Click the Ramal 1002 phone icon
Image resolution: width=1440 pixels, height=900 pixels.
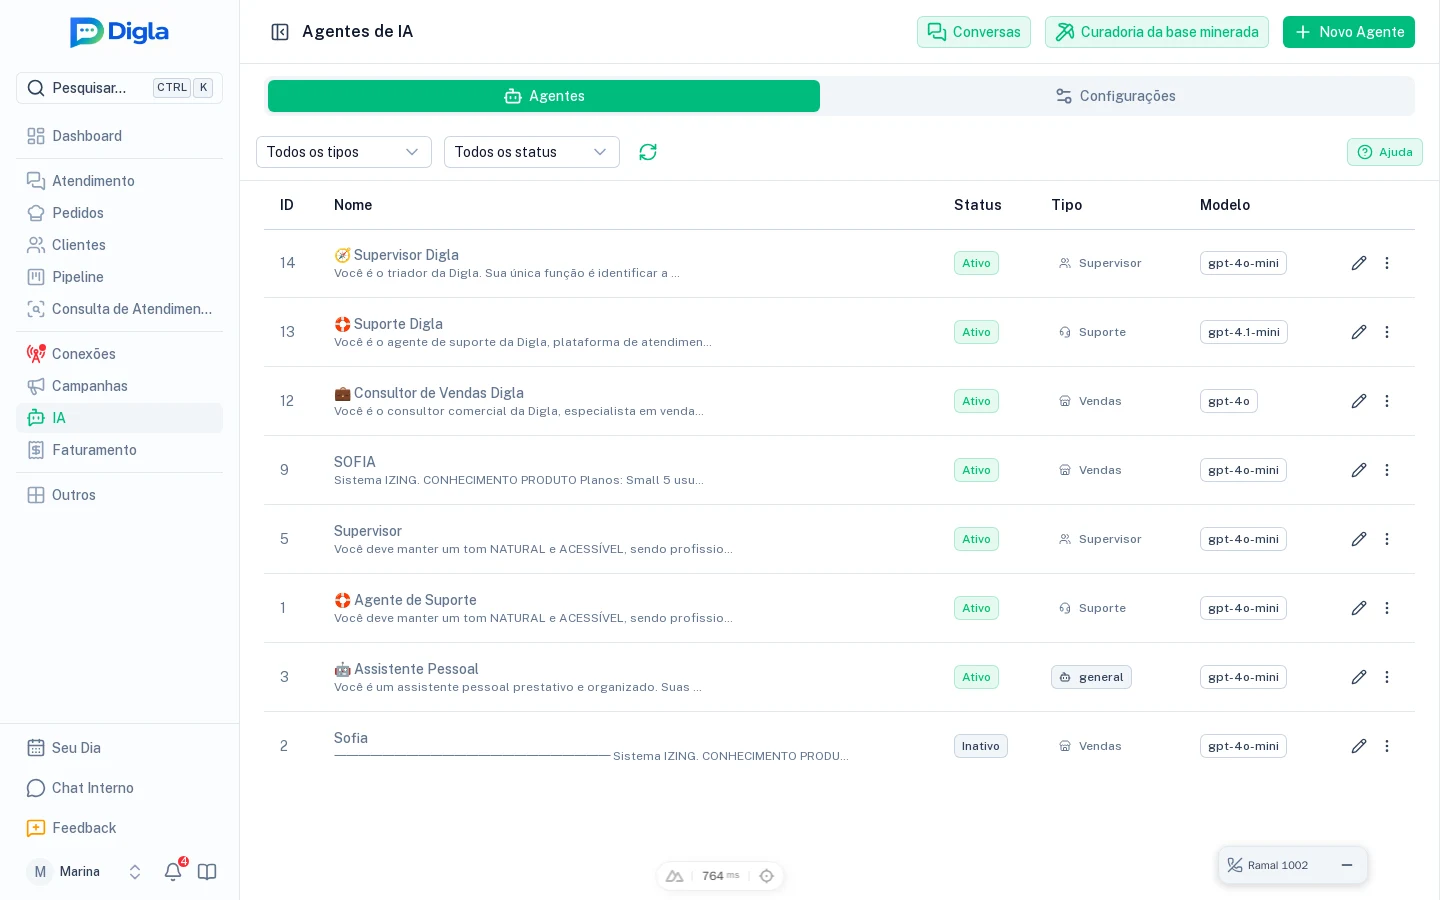pos(1235,865)
